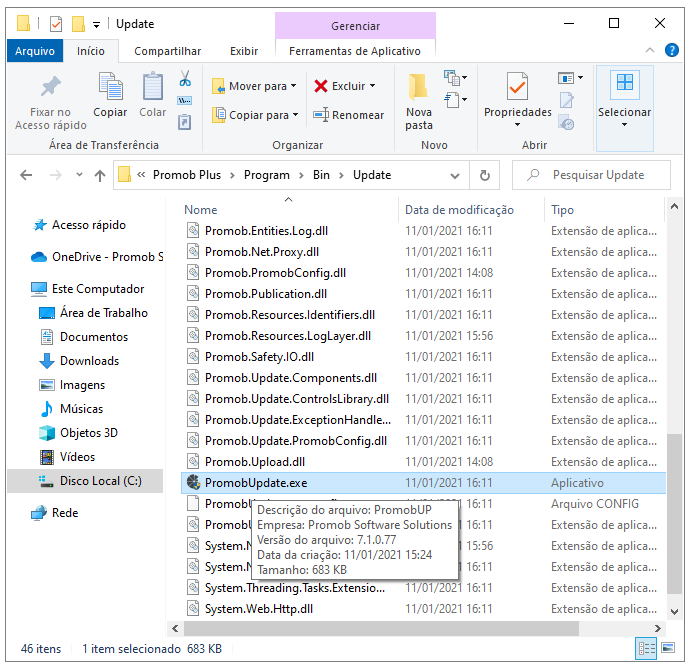This screenshot has height=670, width=693.
Task: Create a Nova pasta
Action: (419, 102)
